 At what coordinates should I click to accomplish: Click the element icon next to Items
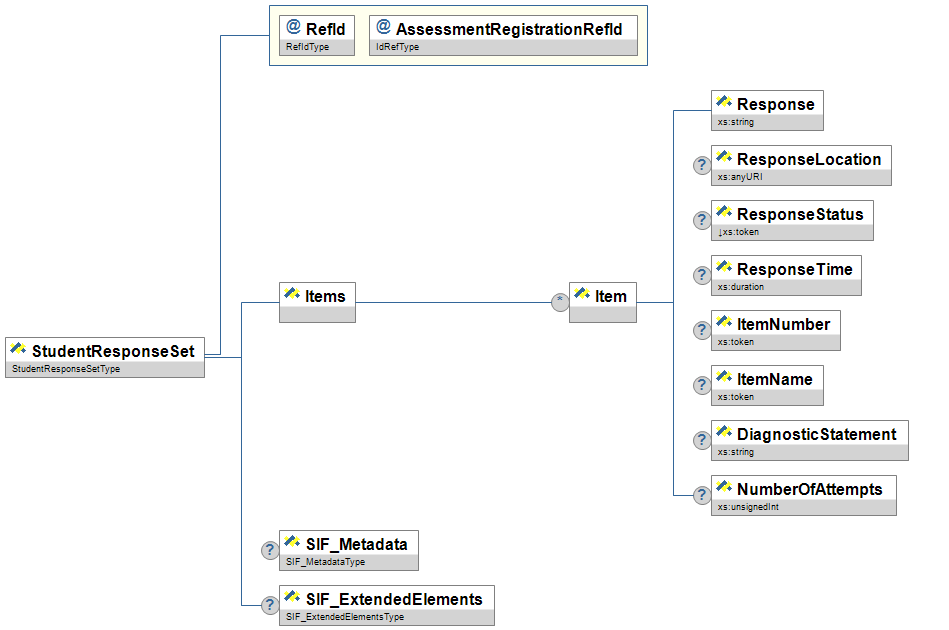point(293,294)
